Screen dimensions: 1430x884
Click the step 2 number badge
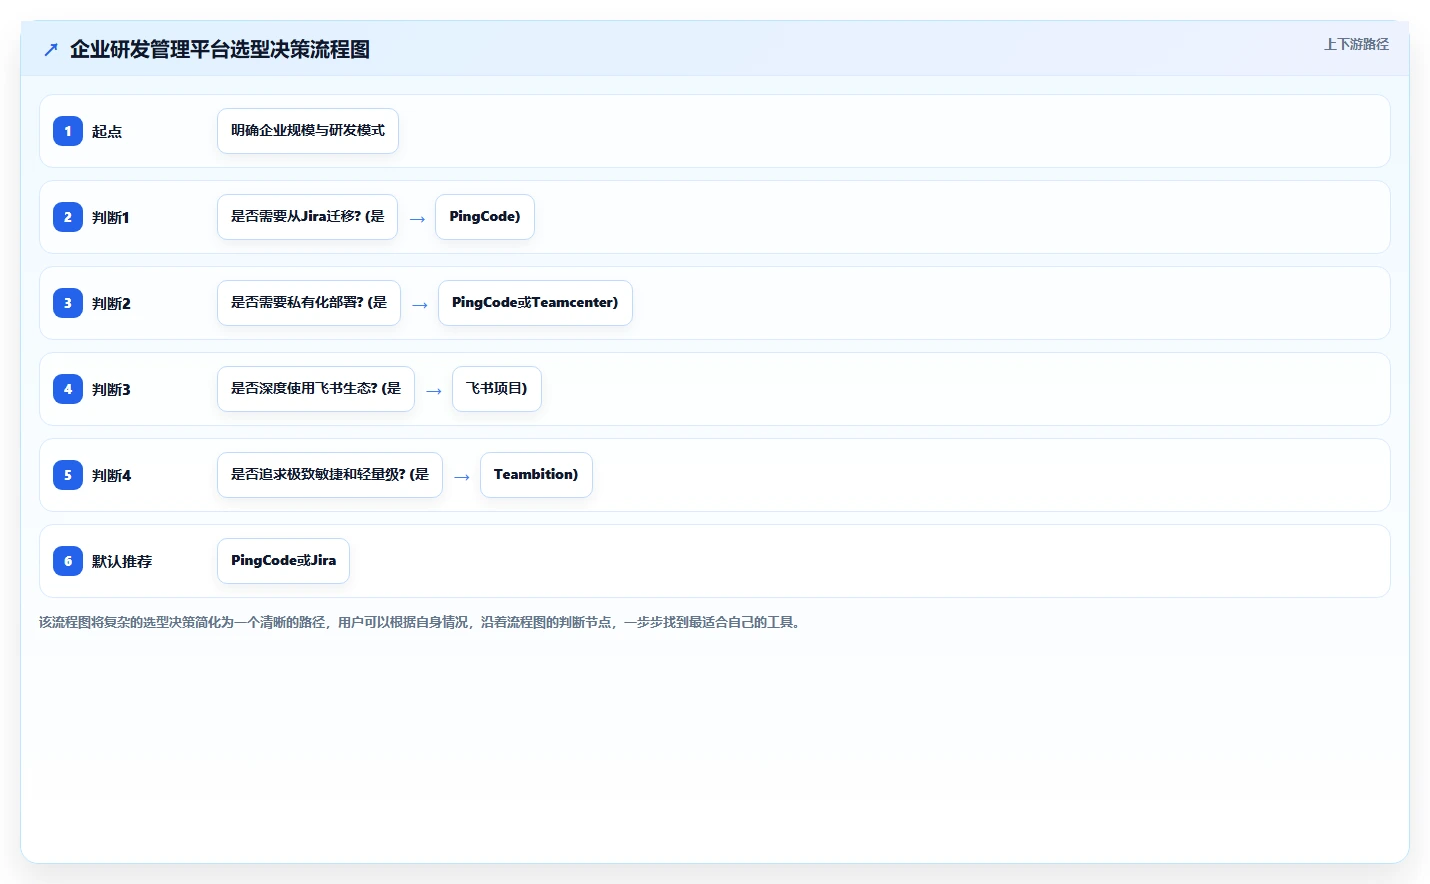click(68, 217)
